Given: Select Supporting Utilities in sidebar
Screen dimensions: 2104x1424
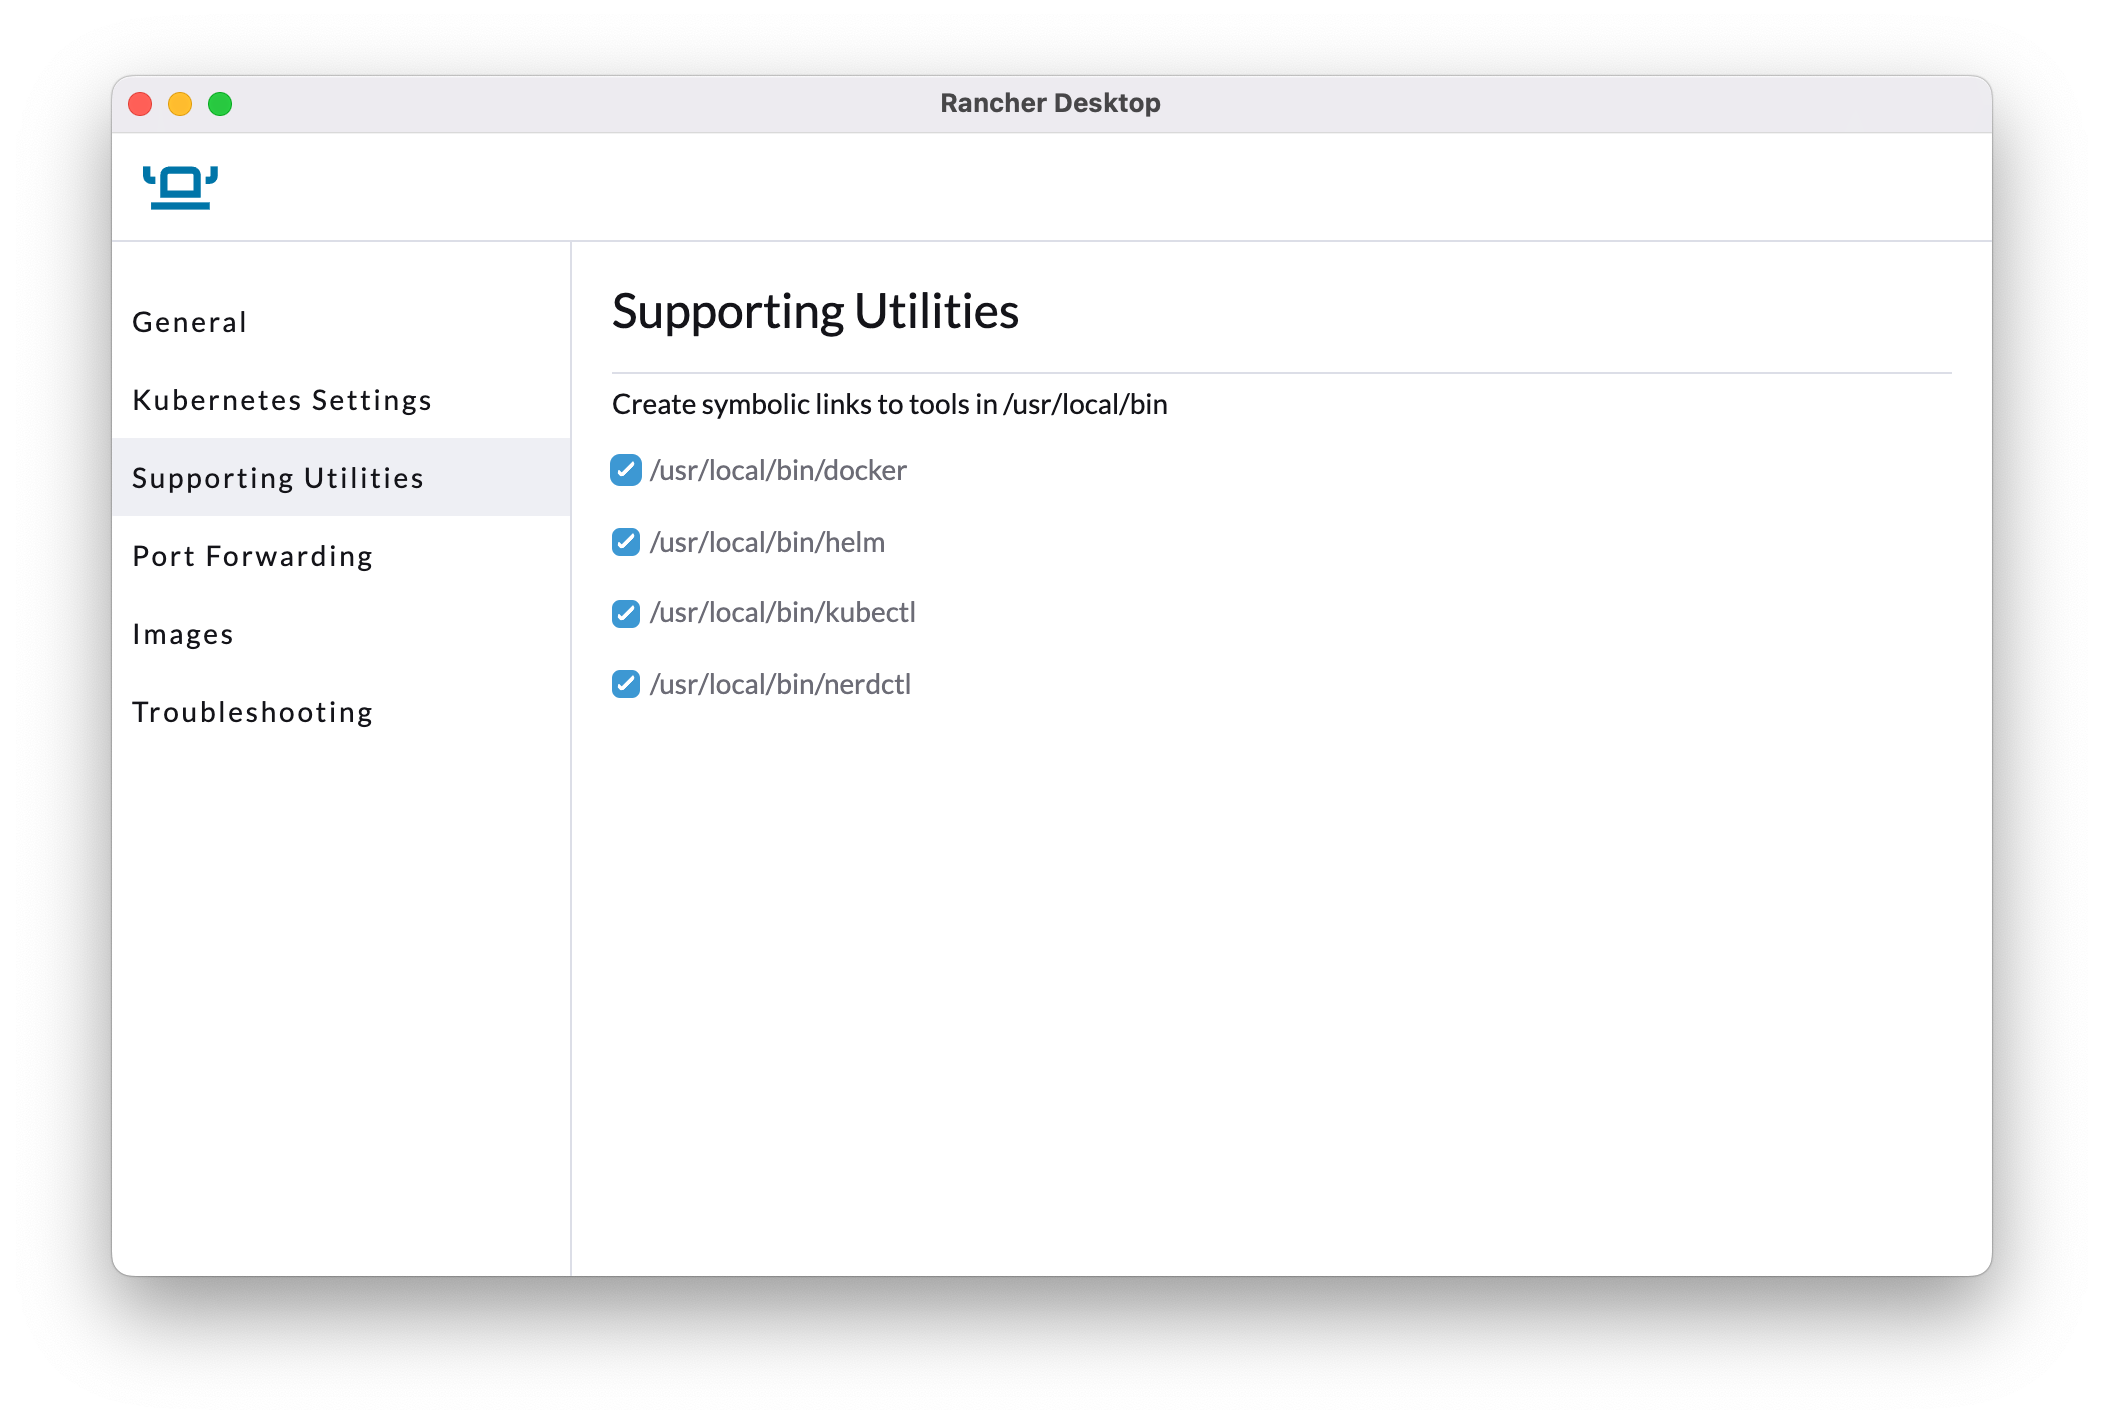Looking at the screenshot, I should click(280, 477).
